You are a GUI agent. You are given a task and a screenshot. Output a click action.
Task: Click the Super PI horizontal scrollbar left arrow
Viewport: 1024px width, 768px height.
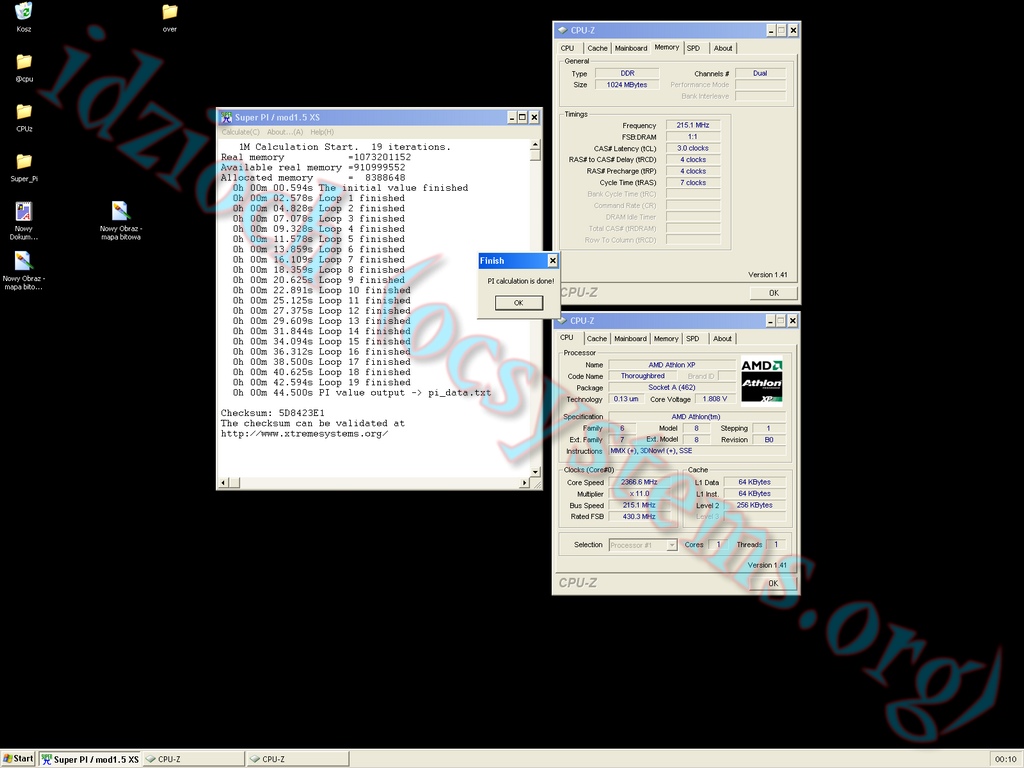pos(223,483)
